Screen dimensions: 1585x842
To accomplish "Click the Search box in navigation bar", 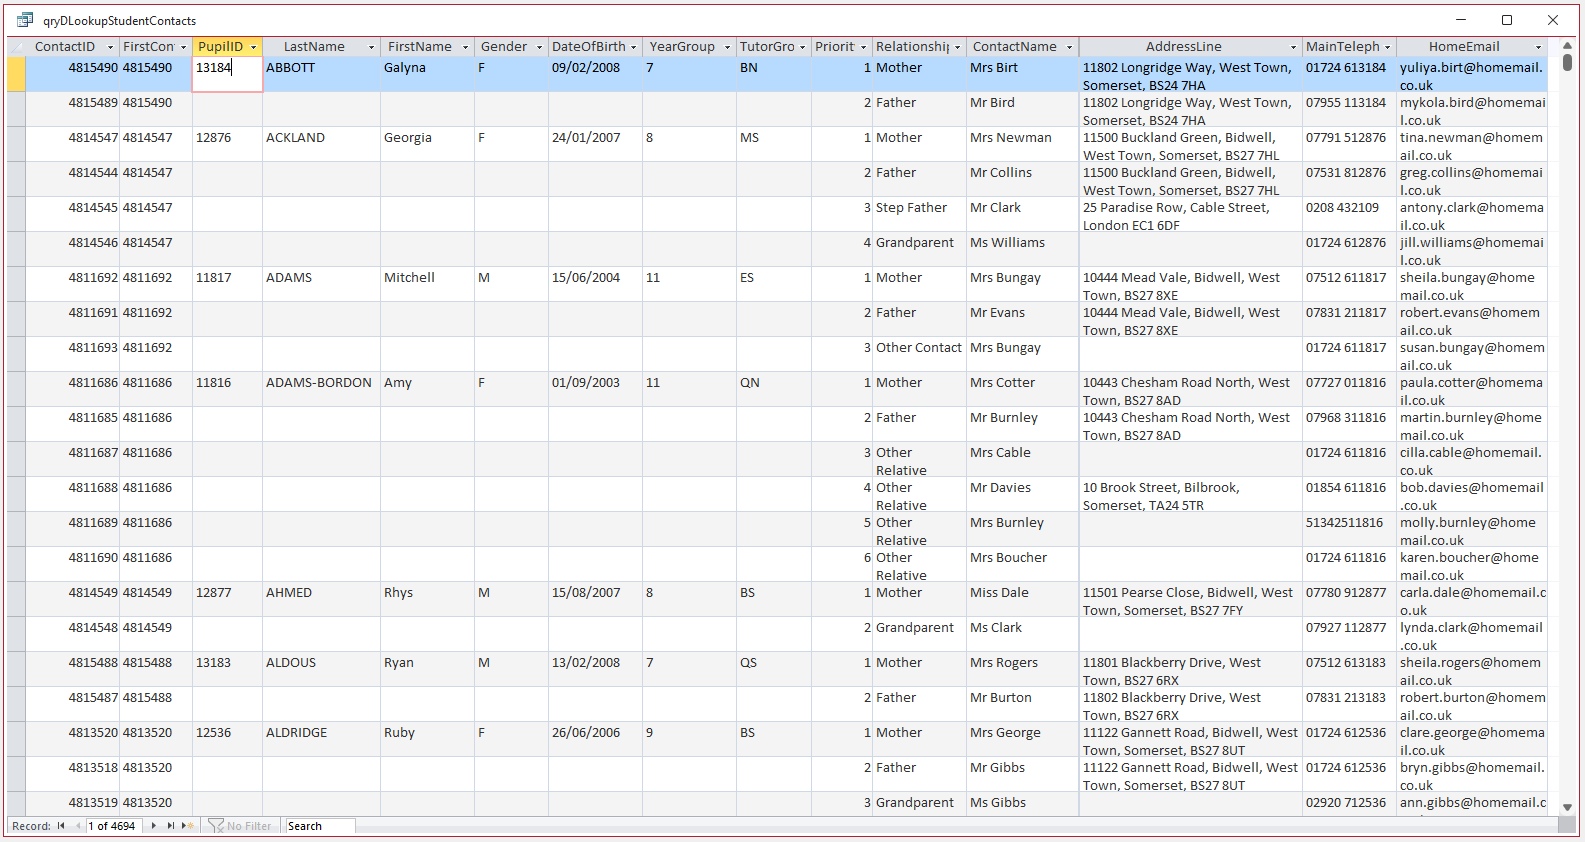I will [x=320, y=826].
